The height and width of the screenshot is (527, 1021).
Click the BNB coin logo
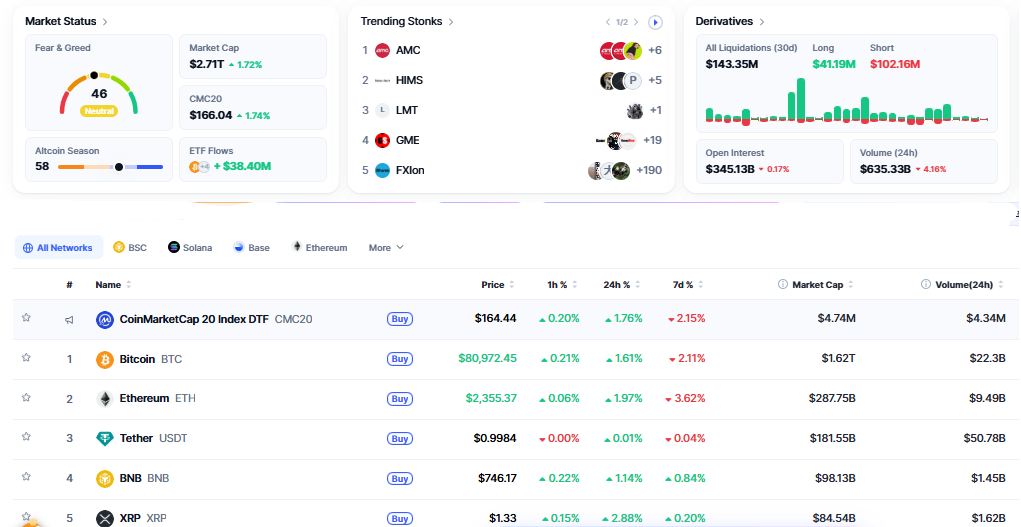click(105, 479)
